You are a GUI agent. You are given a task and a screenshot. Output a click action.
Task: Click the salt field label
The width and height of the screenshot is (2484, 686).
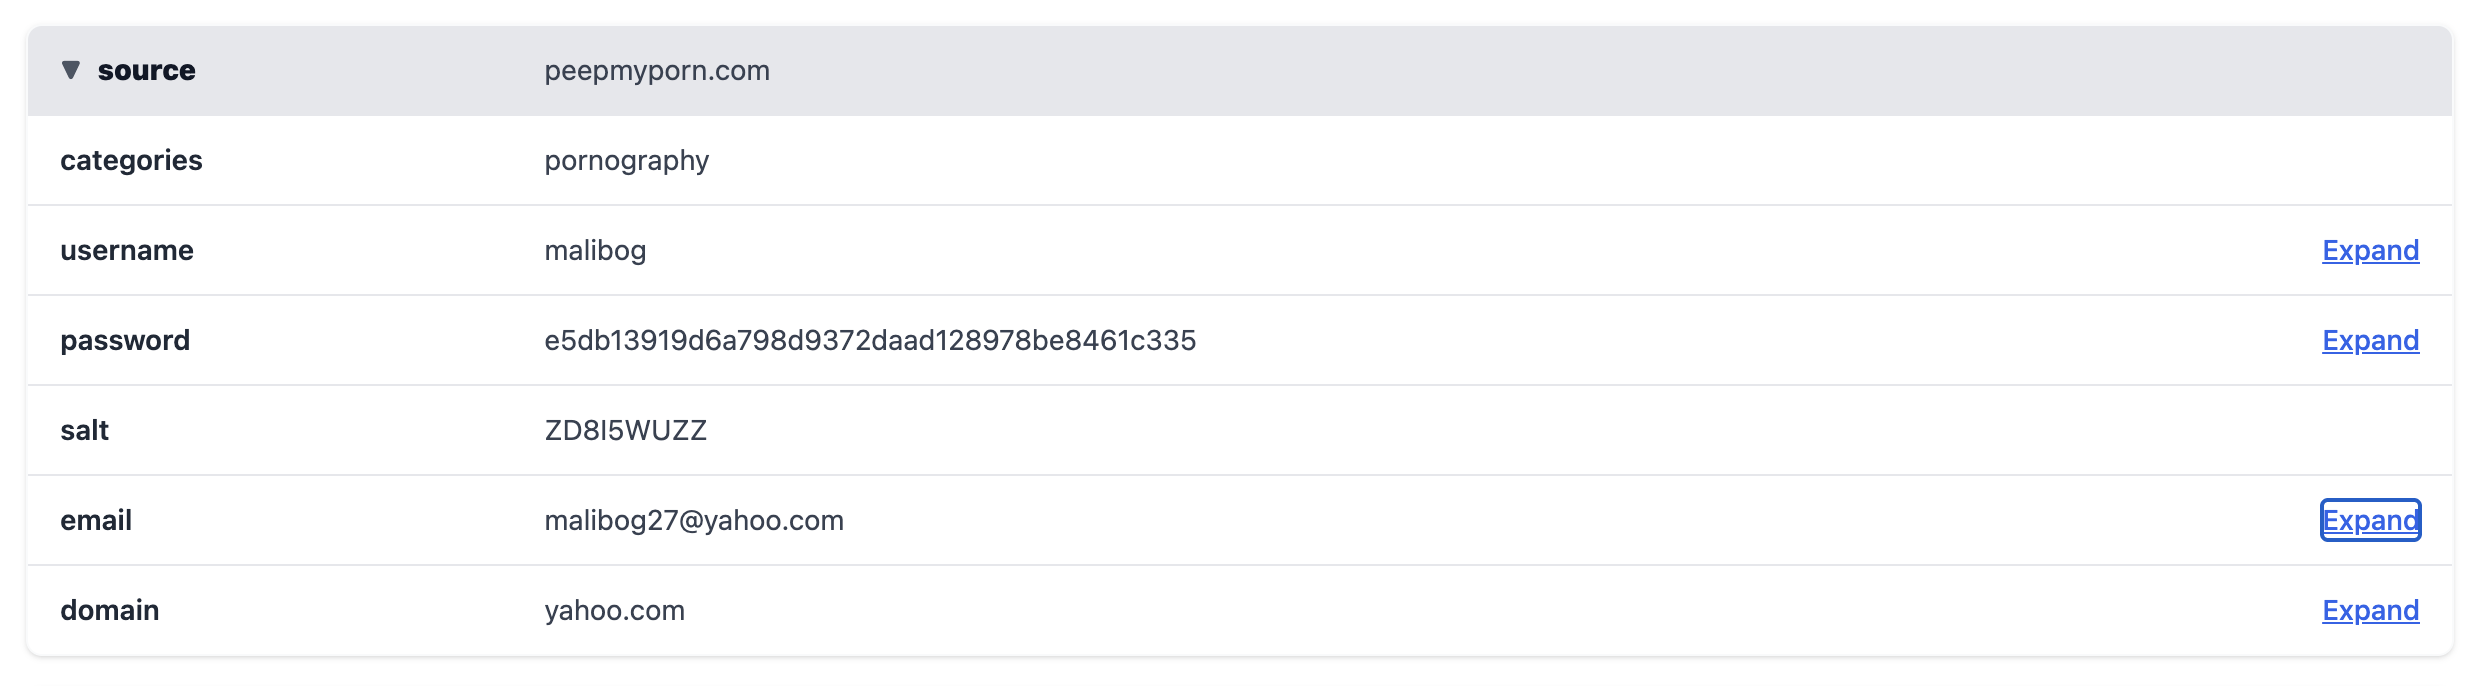(x=84, y=430)
